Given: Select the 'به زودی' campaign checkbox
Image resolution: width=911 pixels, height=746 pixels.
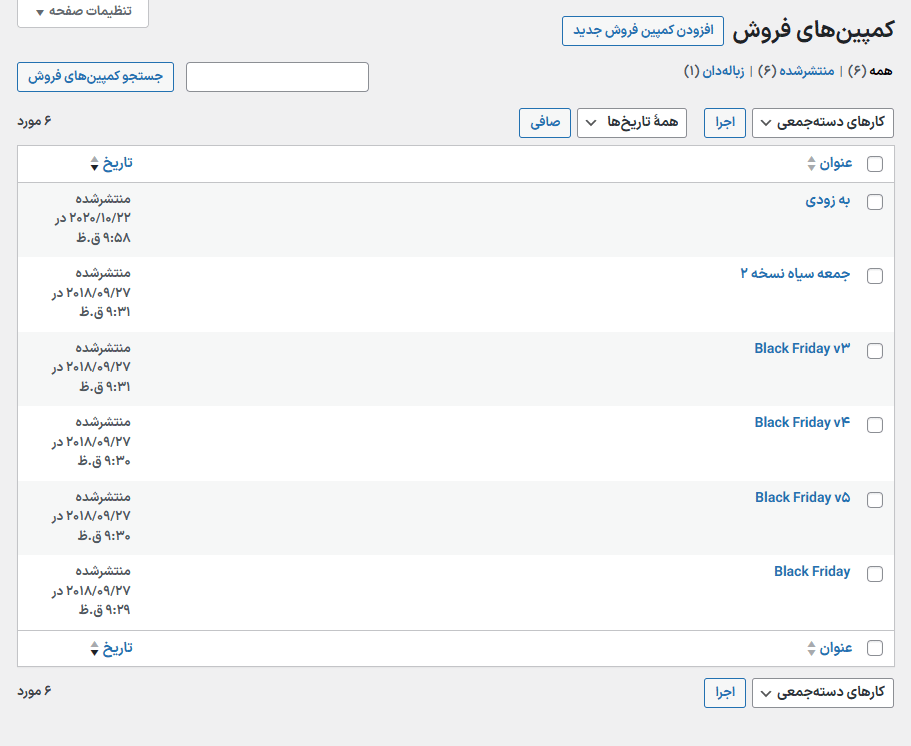Looking at the screenshot, I should (875, 202).
